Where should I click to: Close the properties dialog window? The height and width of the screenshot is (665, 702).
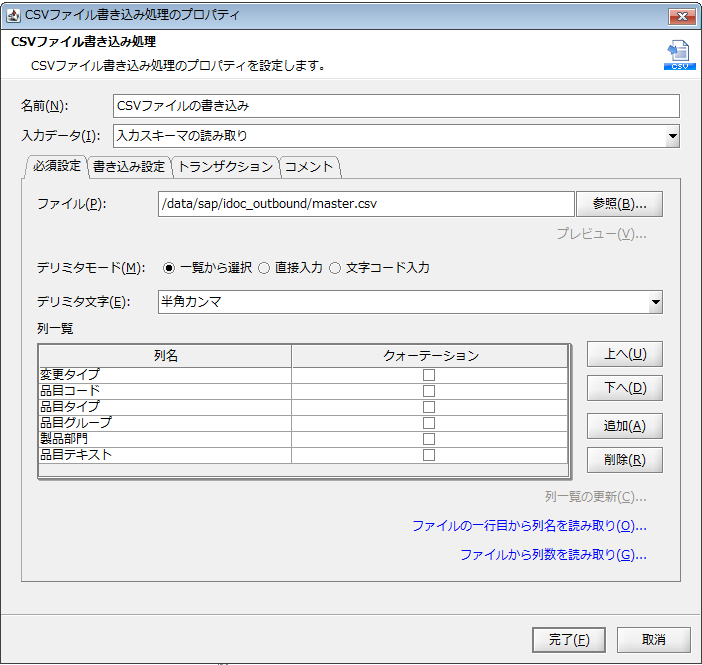681,17
